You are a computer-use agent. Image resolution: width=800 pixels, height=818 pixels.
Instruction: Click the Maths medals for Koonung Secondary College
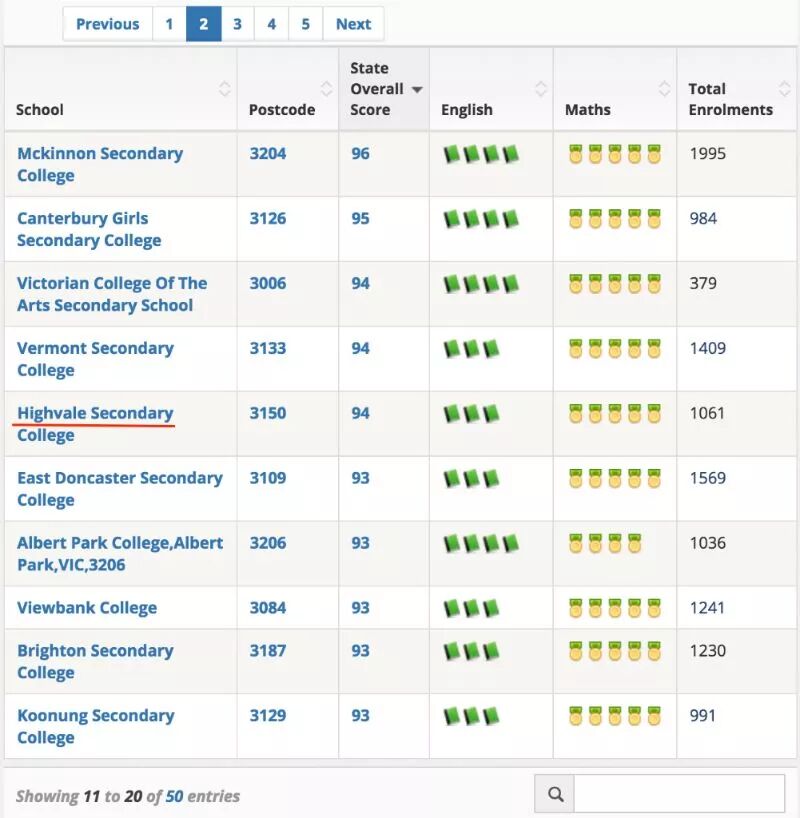615,716
